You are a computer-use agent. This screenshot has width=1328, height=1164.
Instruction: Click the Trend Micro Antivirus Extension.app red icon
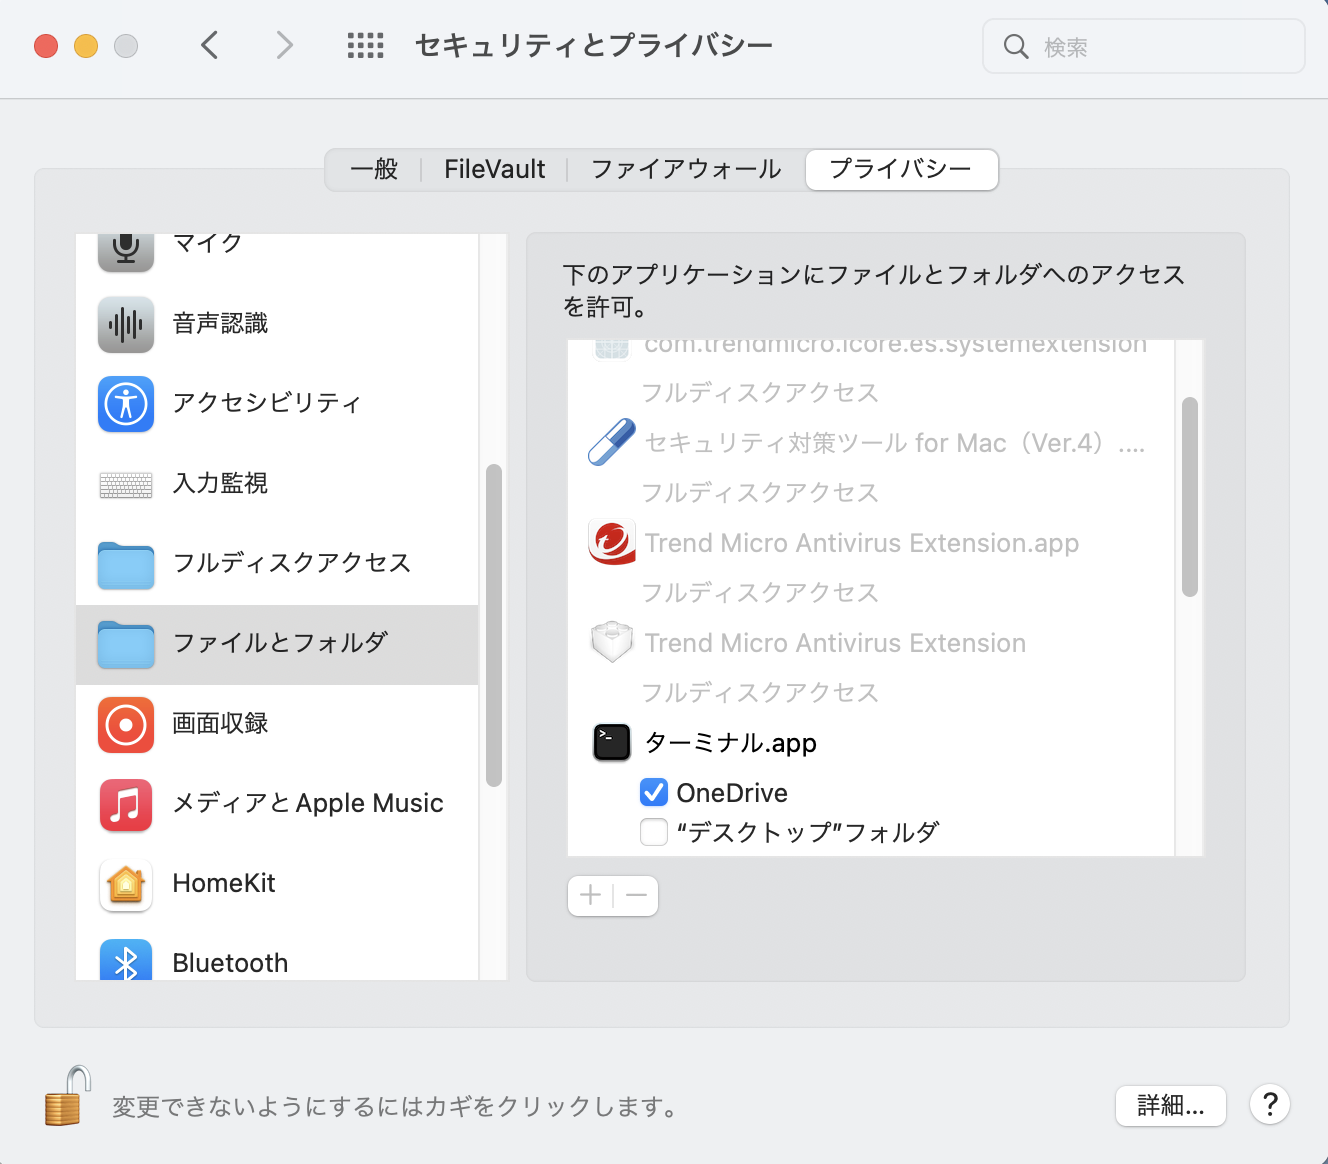612,543
